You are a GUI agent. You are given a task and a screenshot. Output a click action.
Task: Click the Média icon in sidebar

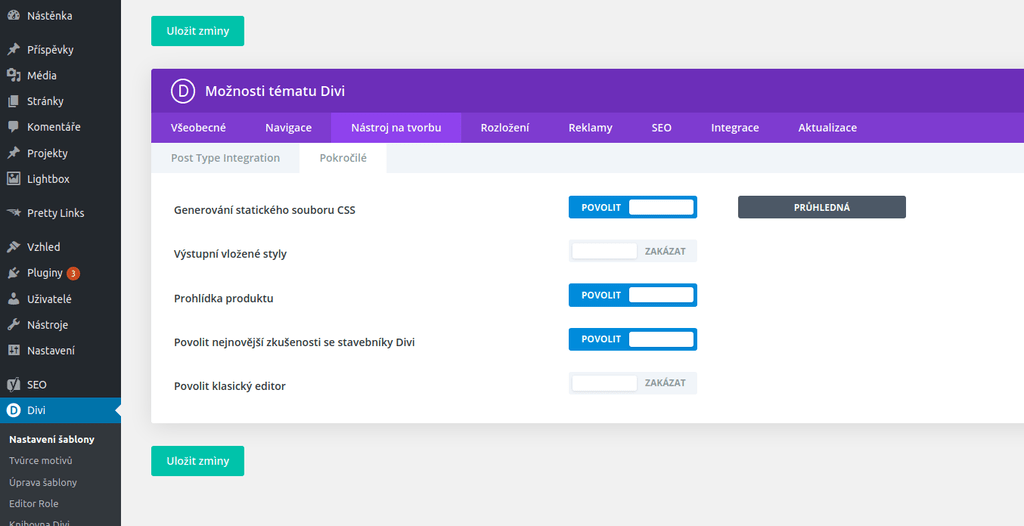[x=13, y=75]
